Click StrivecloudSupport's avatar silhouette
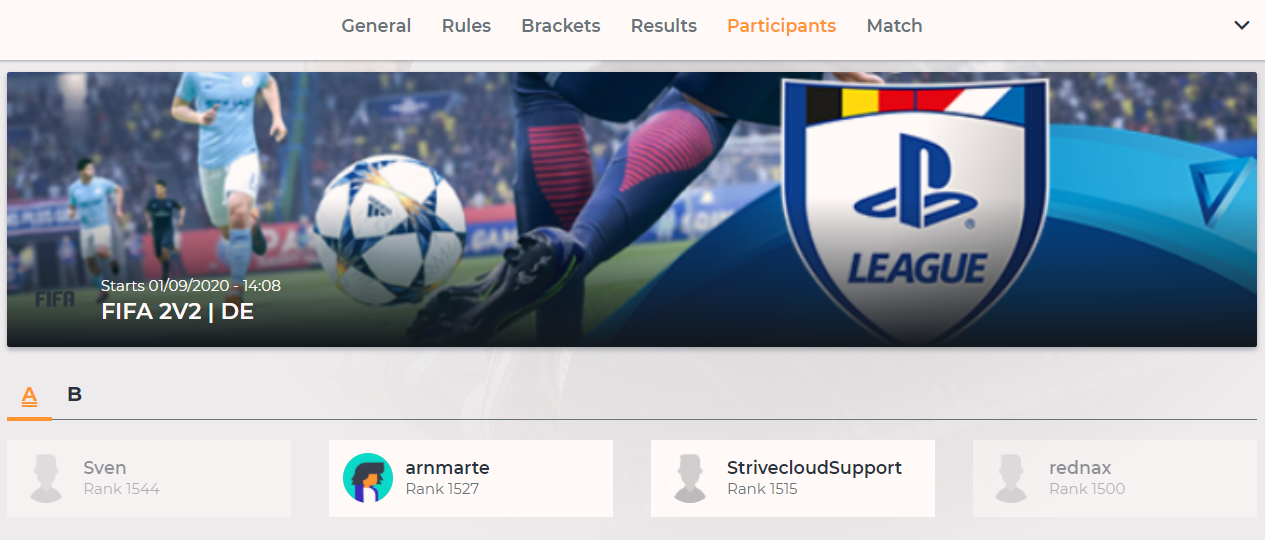This screenshot has width=1265, height=540. point(689,478)
